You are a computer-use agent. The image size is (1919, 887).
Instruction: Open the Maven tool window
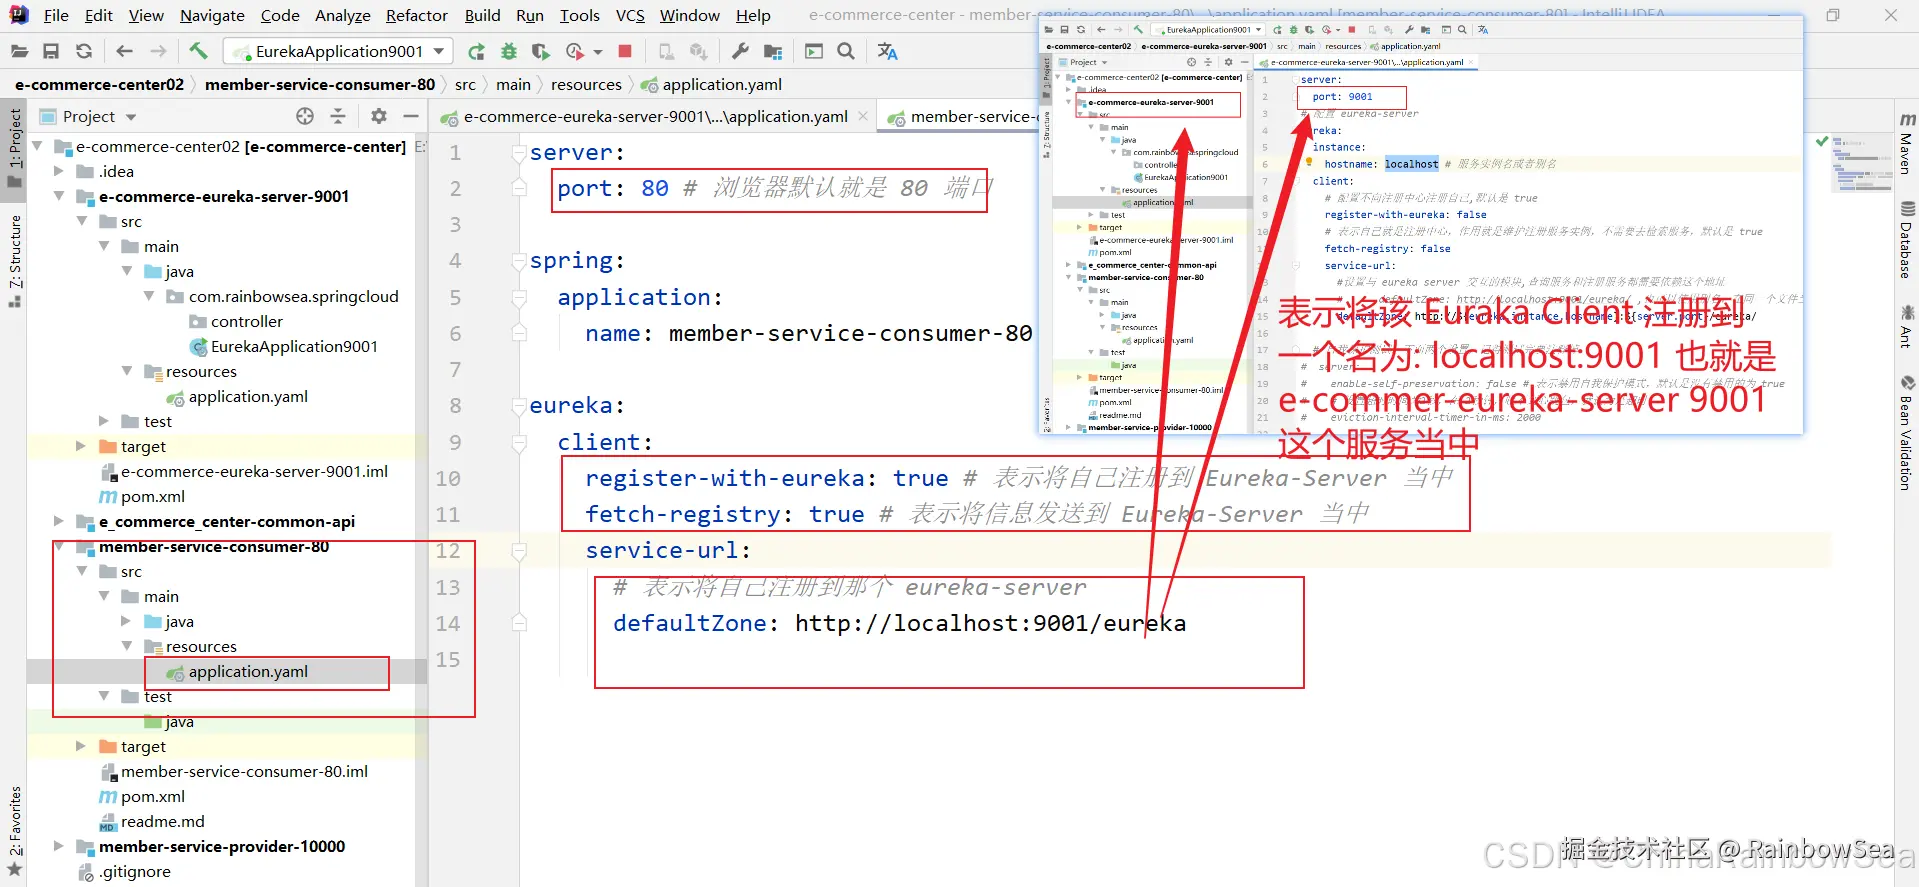pyautogui.click(x=1907, y=143)
